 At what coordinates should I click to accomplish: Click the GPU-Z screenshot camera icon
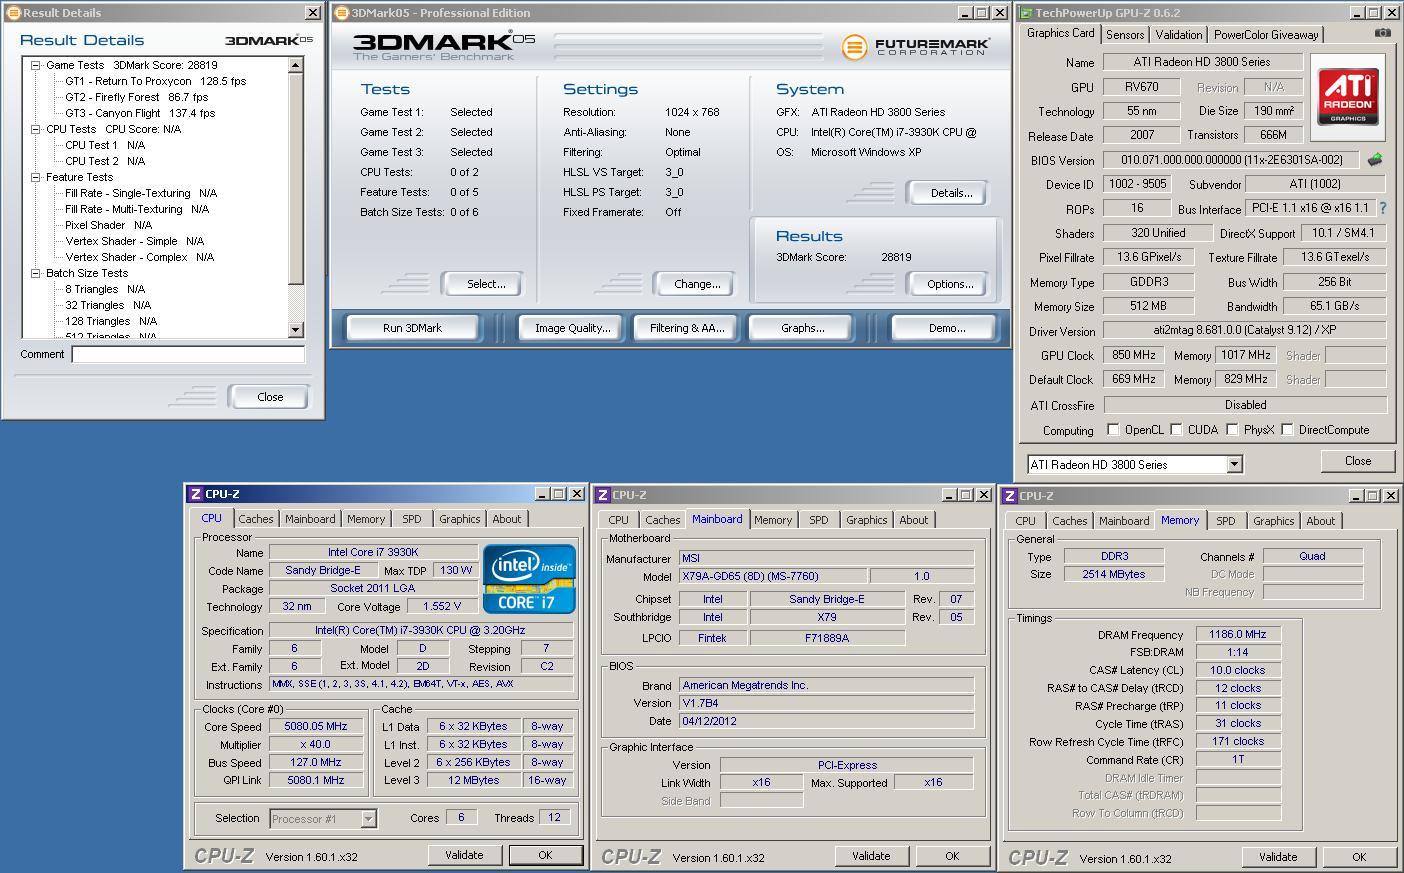click(1382, 33)
